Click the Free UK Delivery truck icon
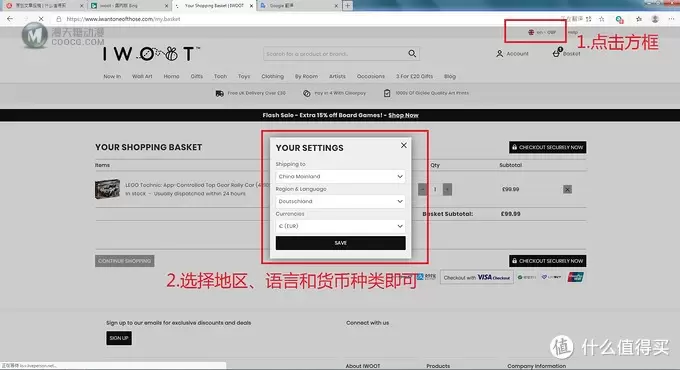680x370 pixels. 219,93
